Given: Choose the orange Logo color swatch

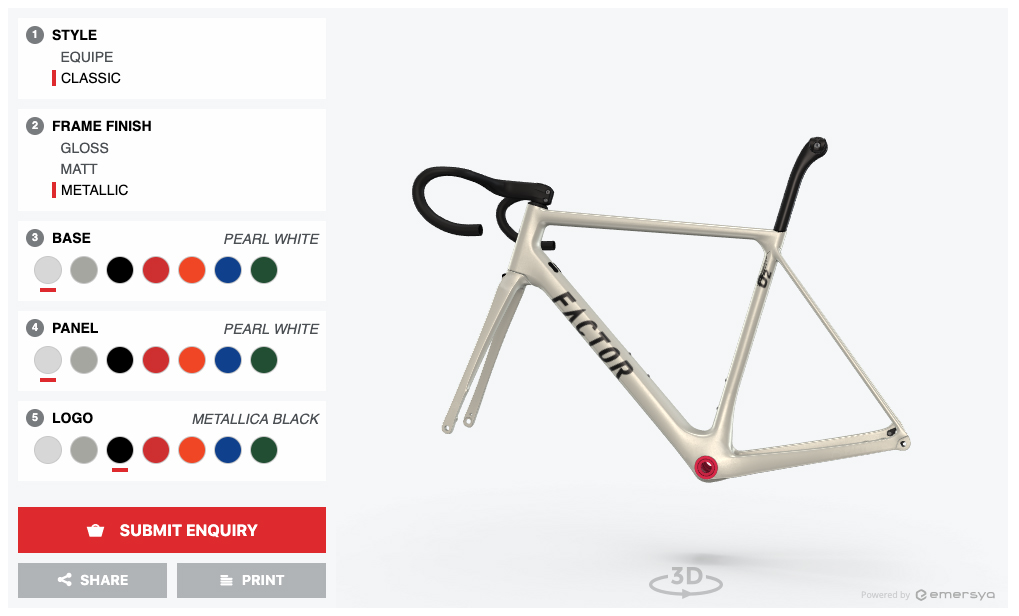Looking at the screenshot, I should tap(192, 450).
